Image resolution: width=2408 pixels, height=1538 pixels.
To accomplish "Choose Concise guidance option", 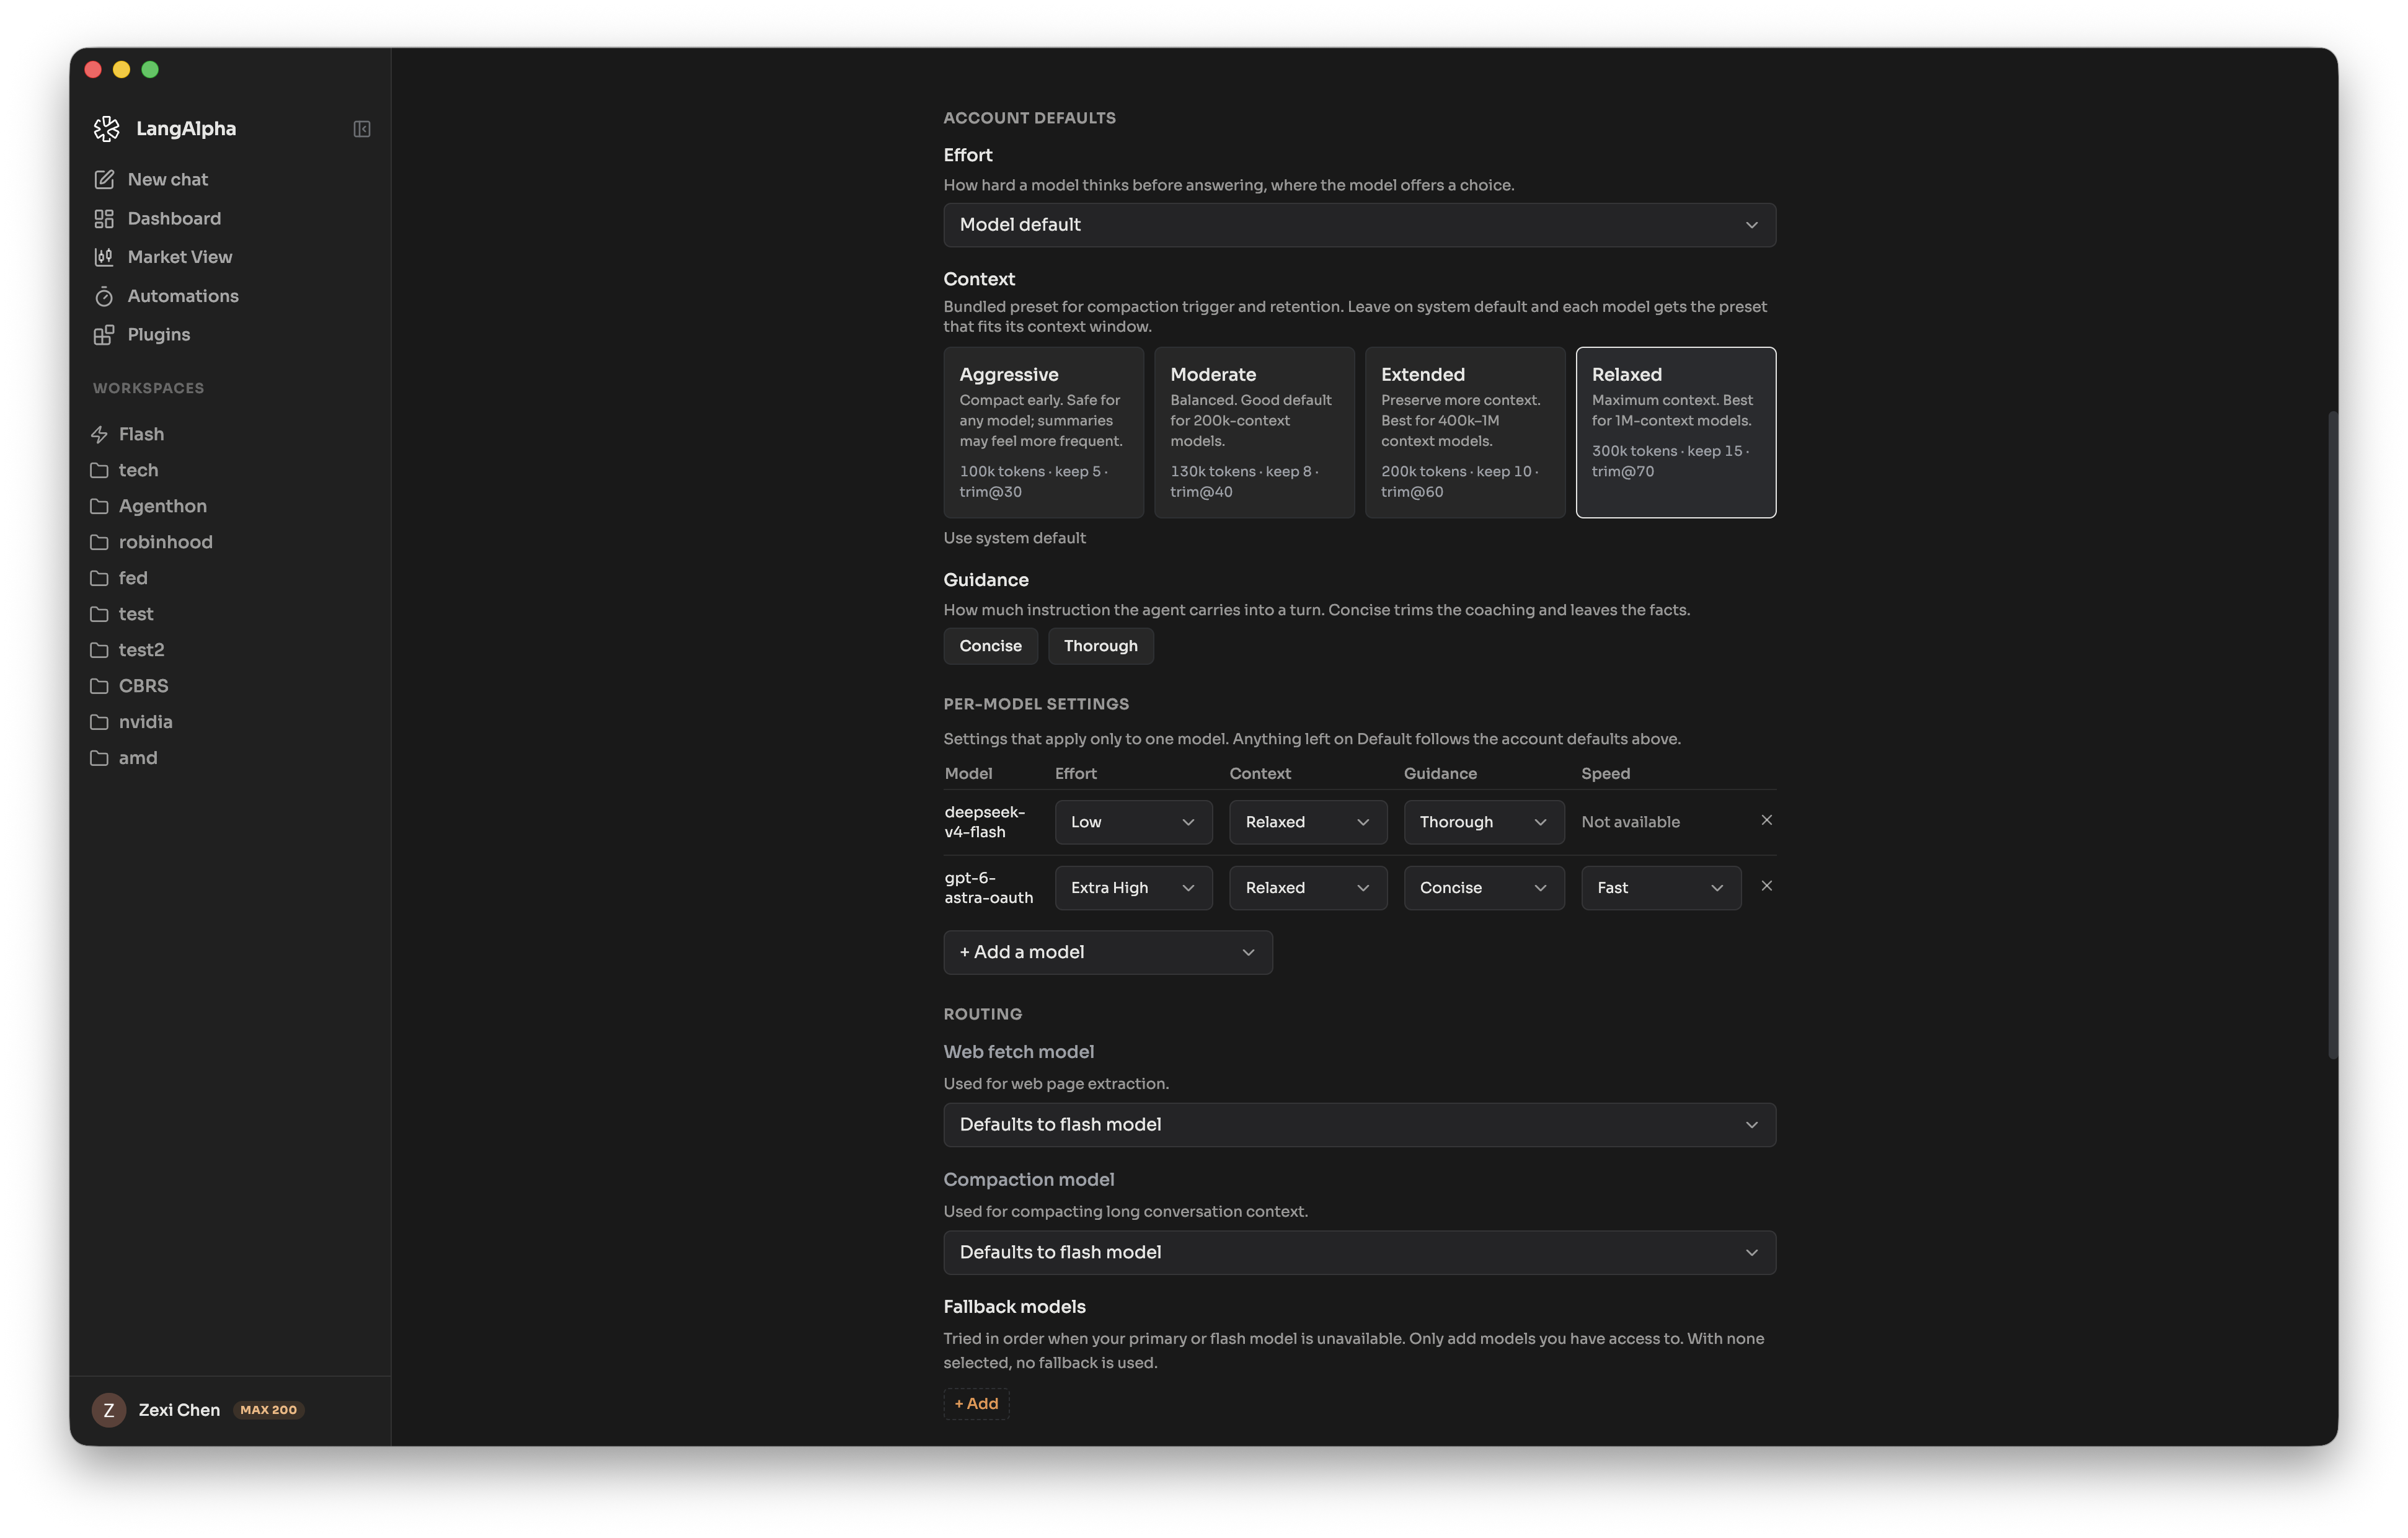I will [x=990, y=646].
